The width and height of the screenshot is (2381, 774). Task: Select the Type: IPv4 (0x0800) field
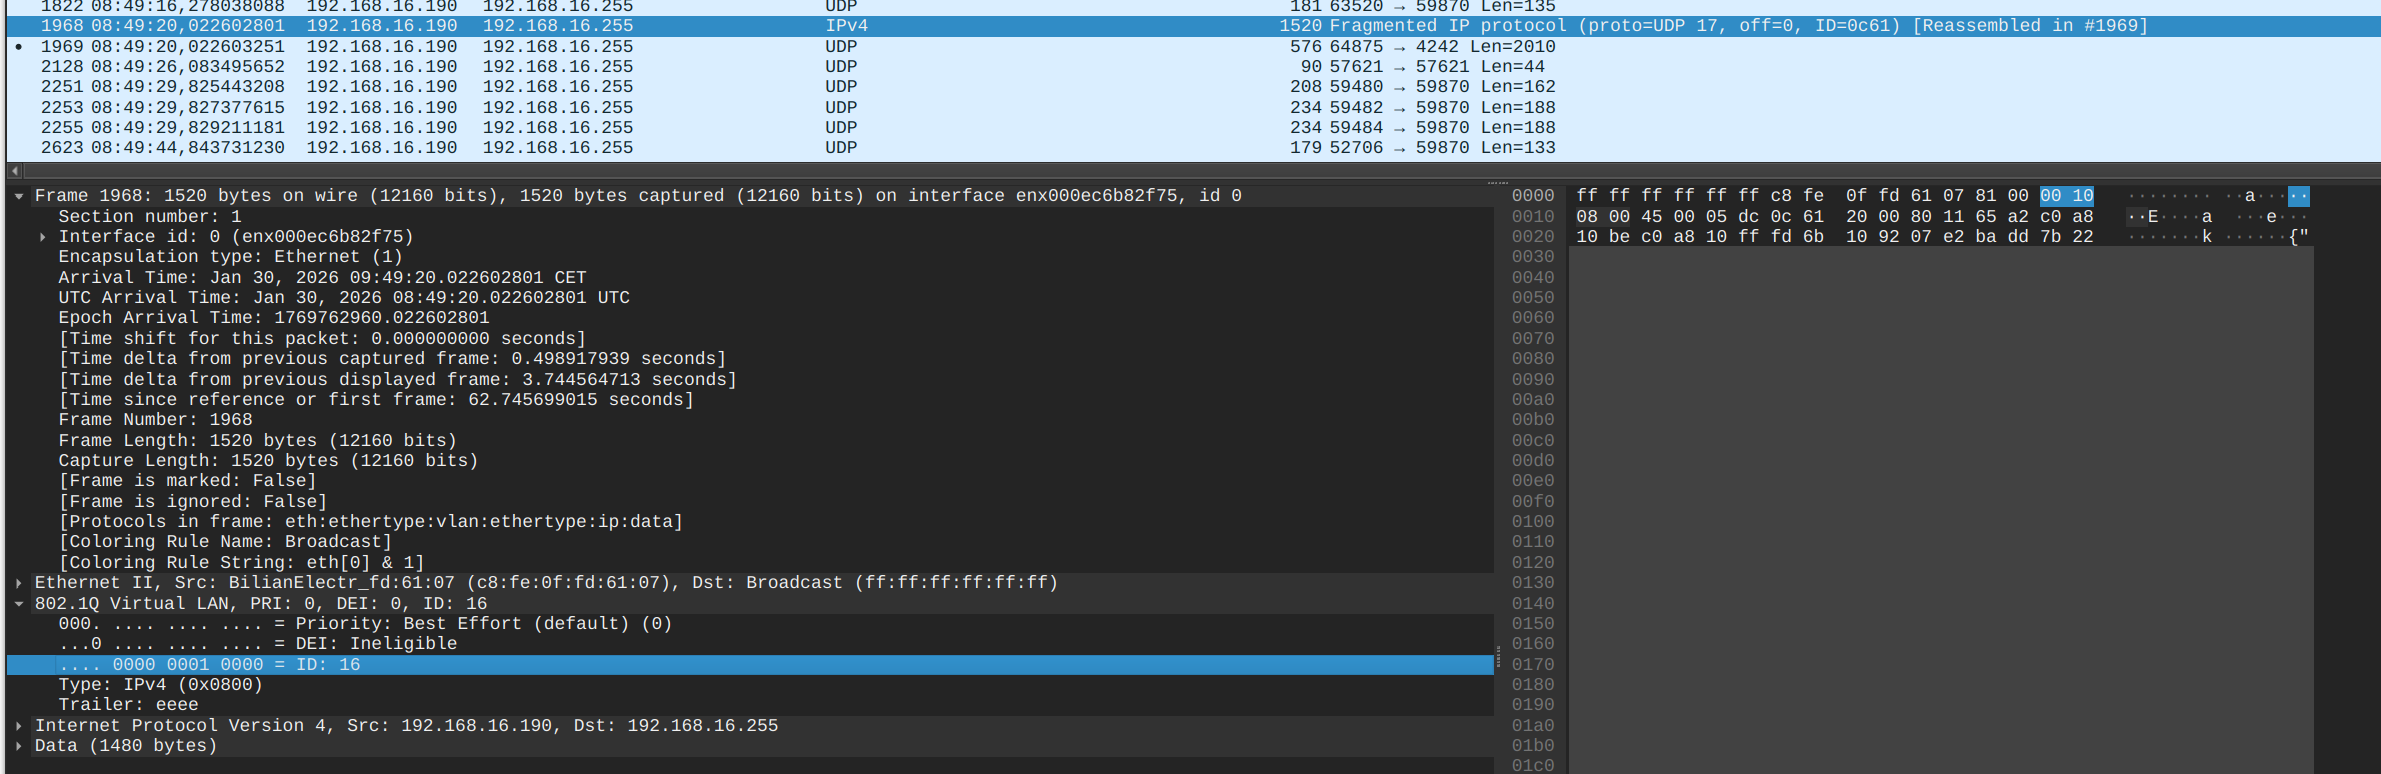pyautogui.click(x=160, y=685)
